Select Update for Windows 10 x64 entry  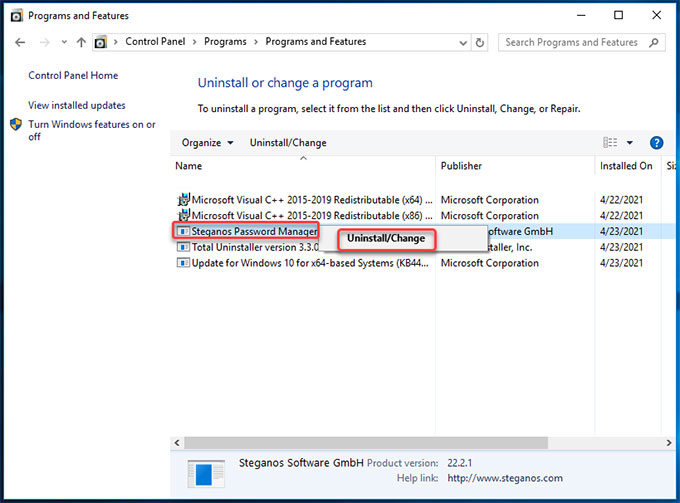[x=310, y=263]
